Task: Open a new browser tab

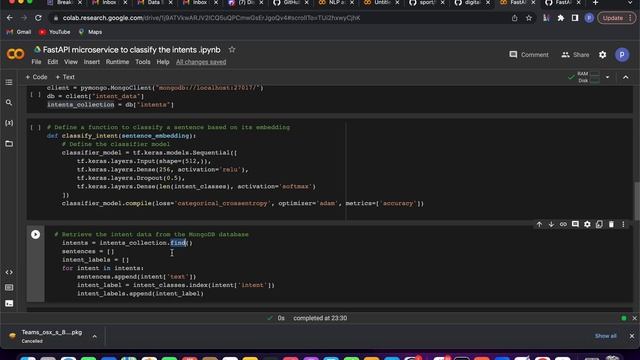Action: 596,3
